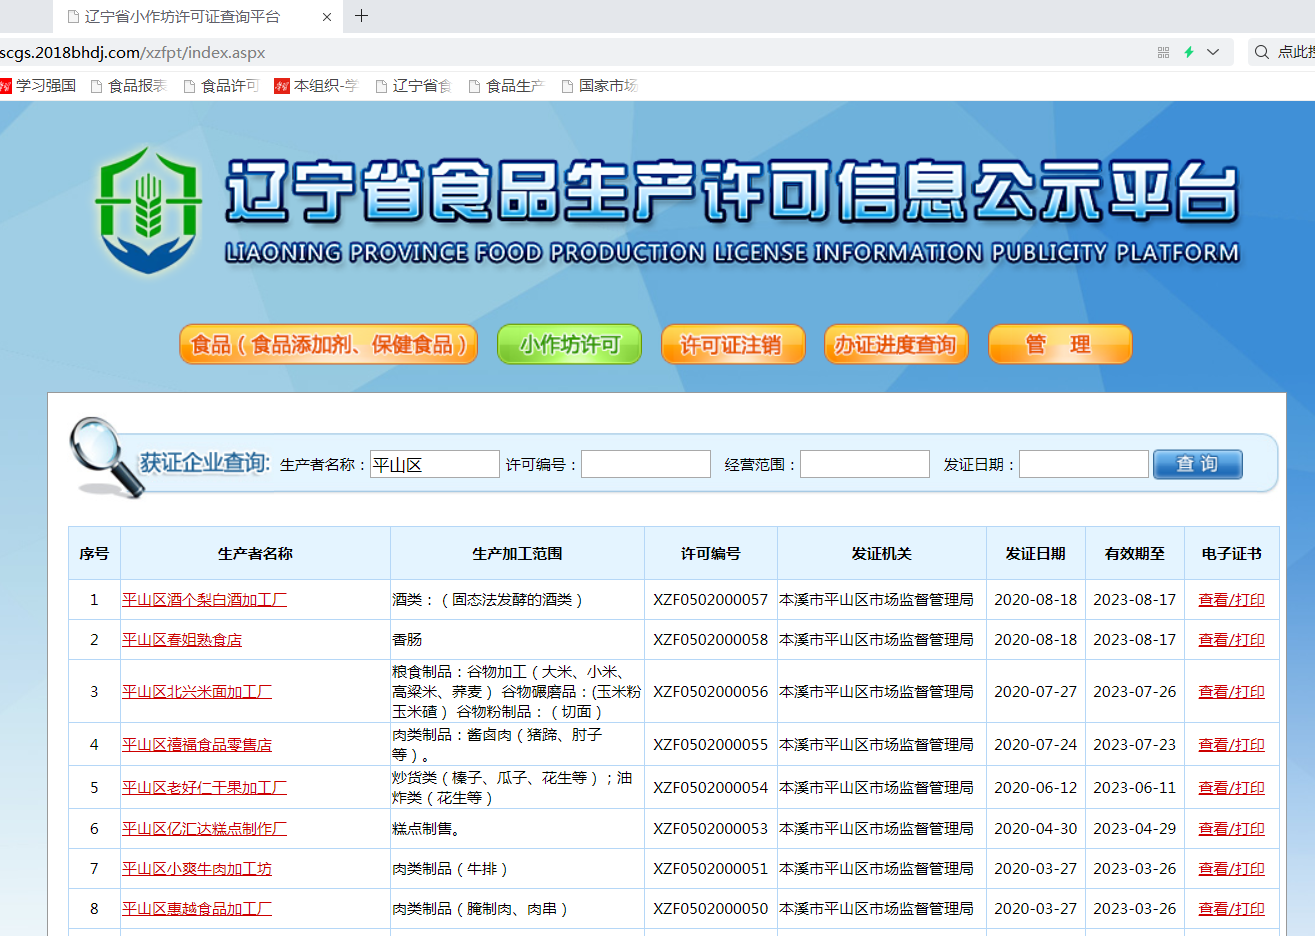Viewport: 1315px width, 936px height.
Task: Open 平山区惠越食品加工厂 producer link
Action: tap(197, 909)
